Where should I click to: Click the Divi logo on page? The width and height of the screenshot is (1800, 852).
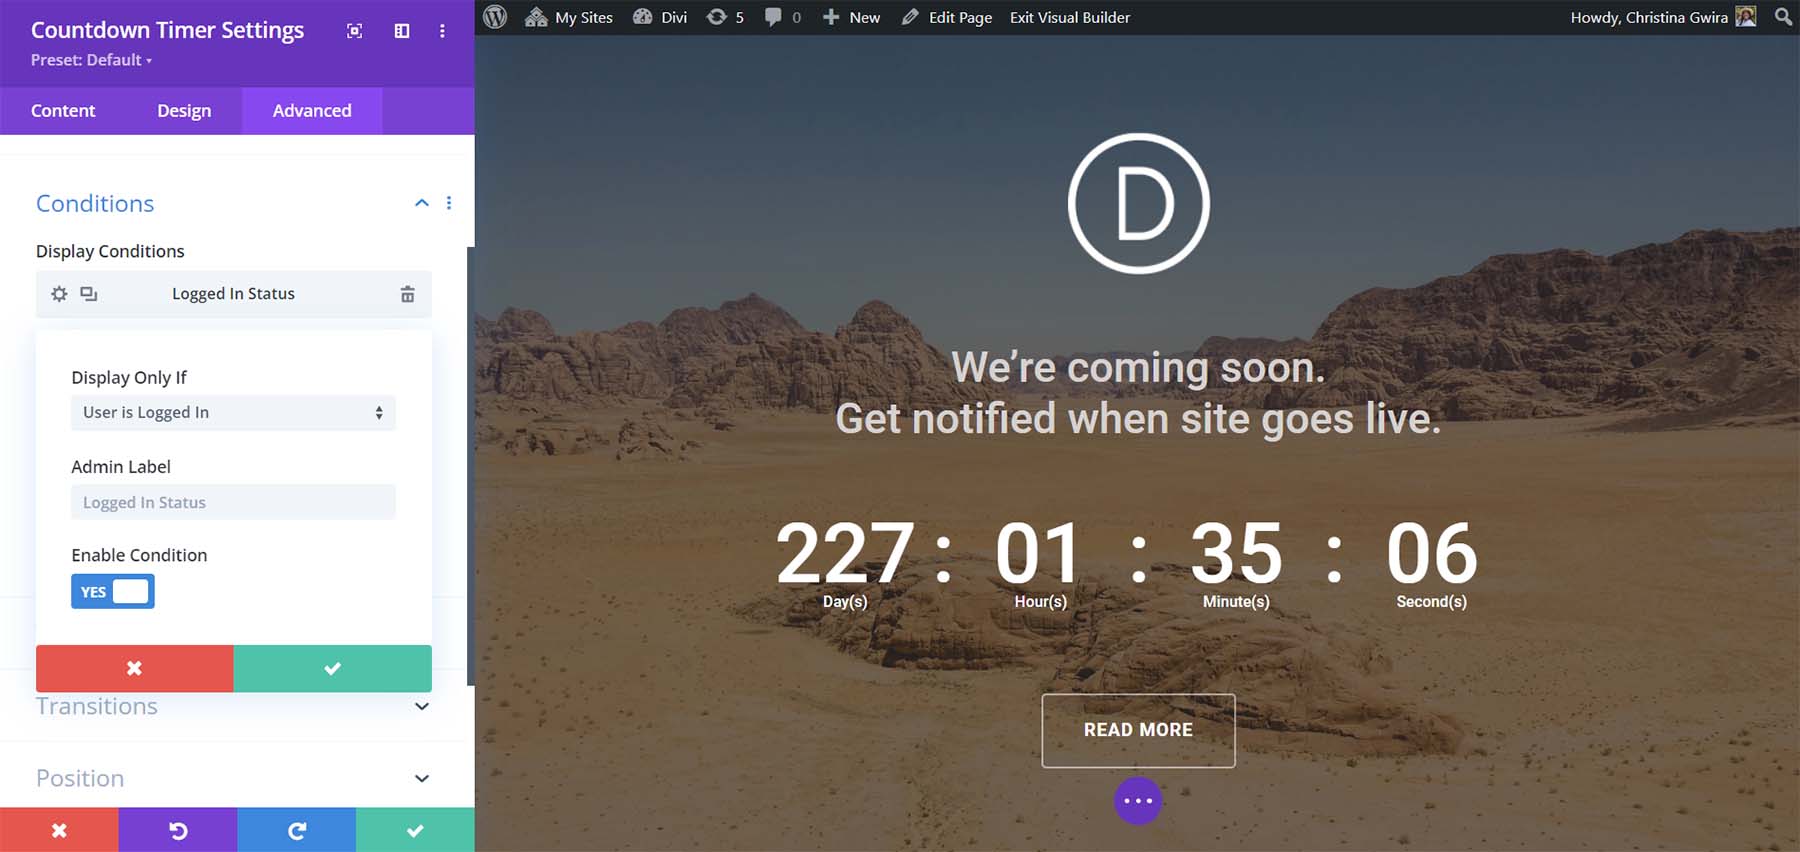[1138, 203]
